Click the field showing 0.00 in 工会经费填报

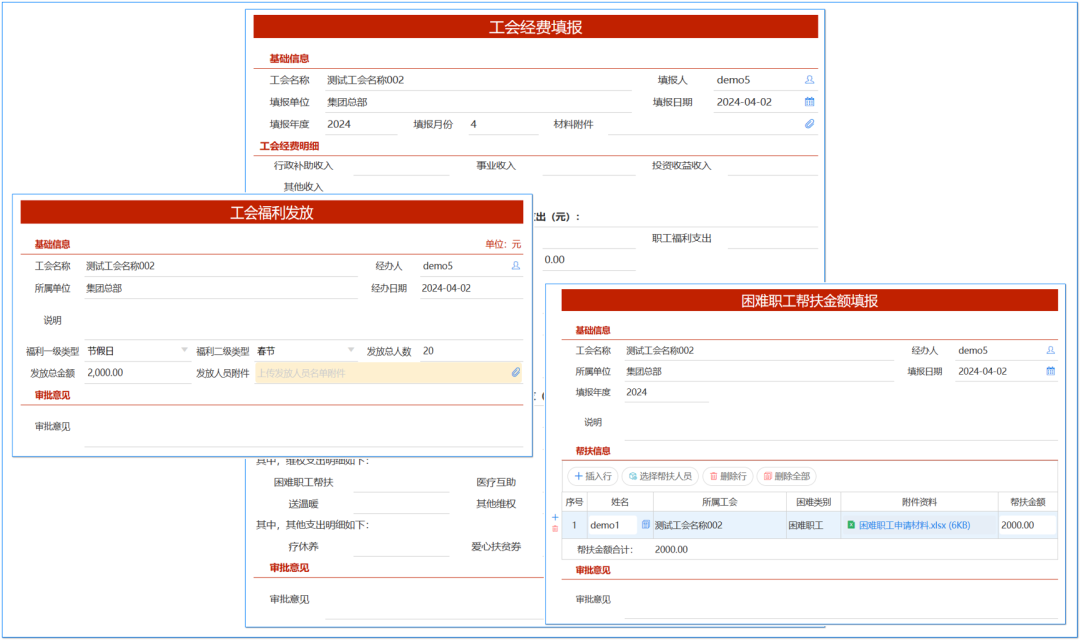tap(589, 260)
